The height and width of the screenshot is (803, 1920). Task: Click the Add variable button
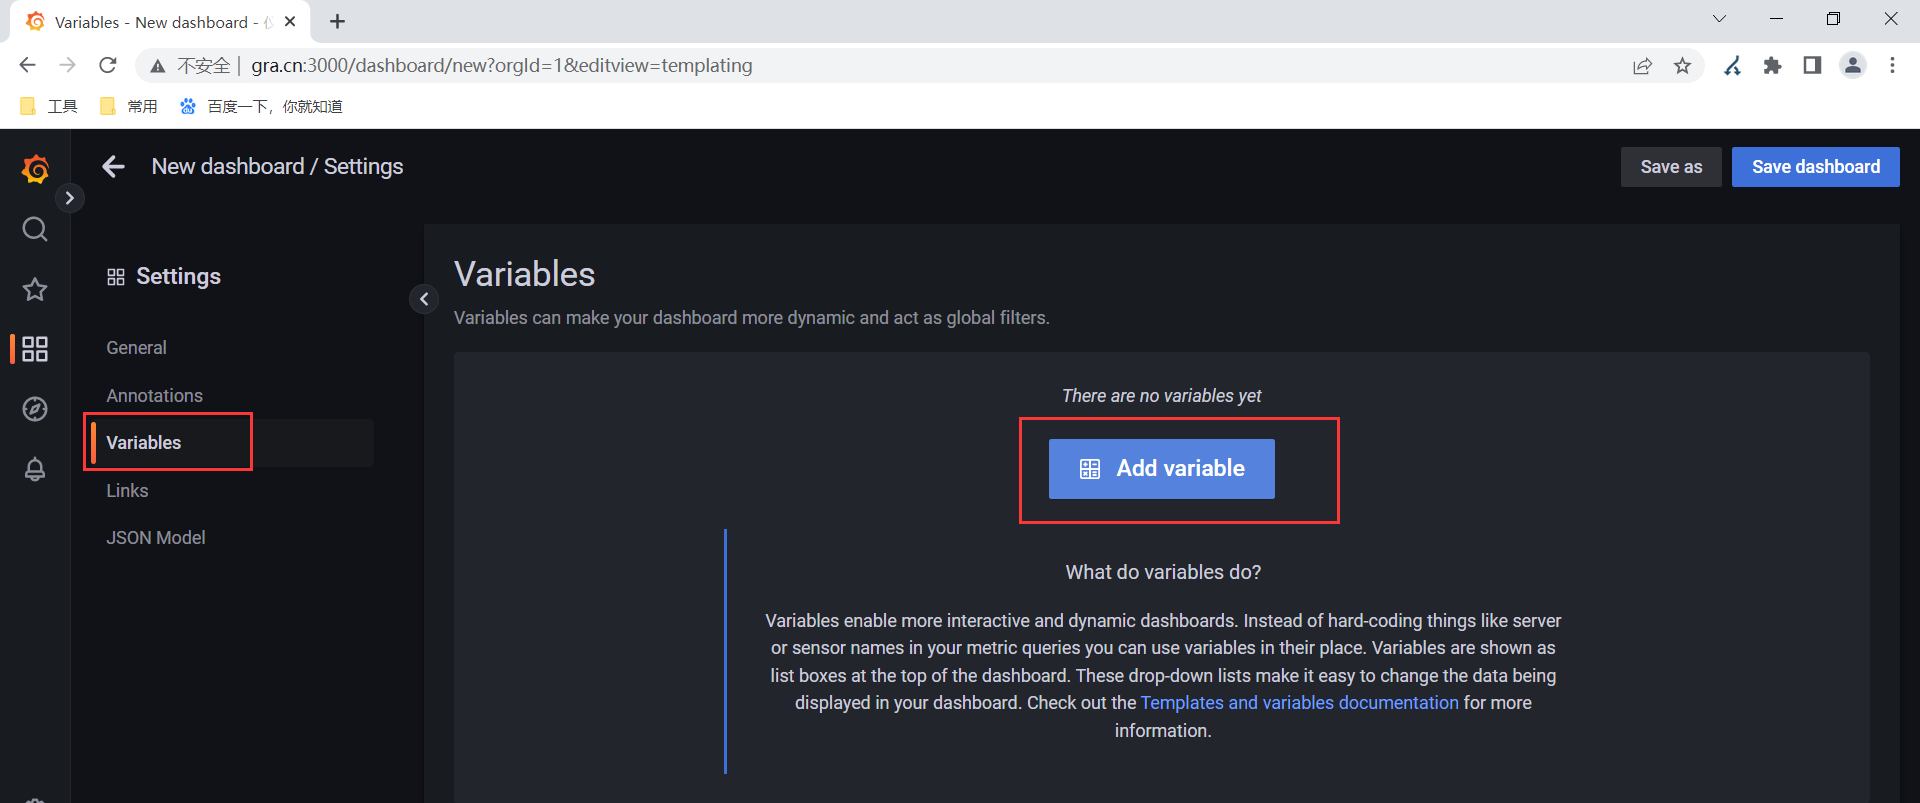click(1161, 469)
